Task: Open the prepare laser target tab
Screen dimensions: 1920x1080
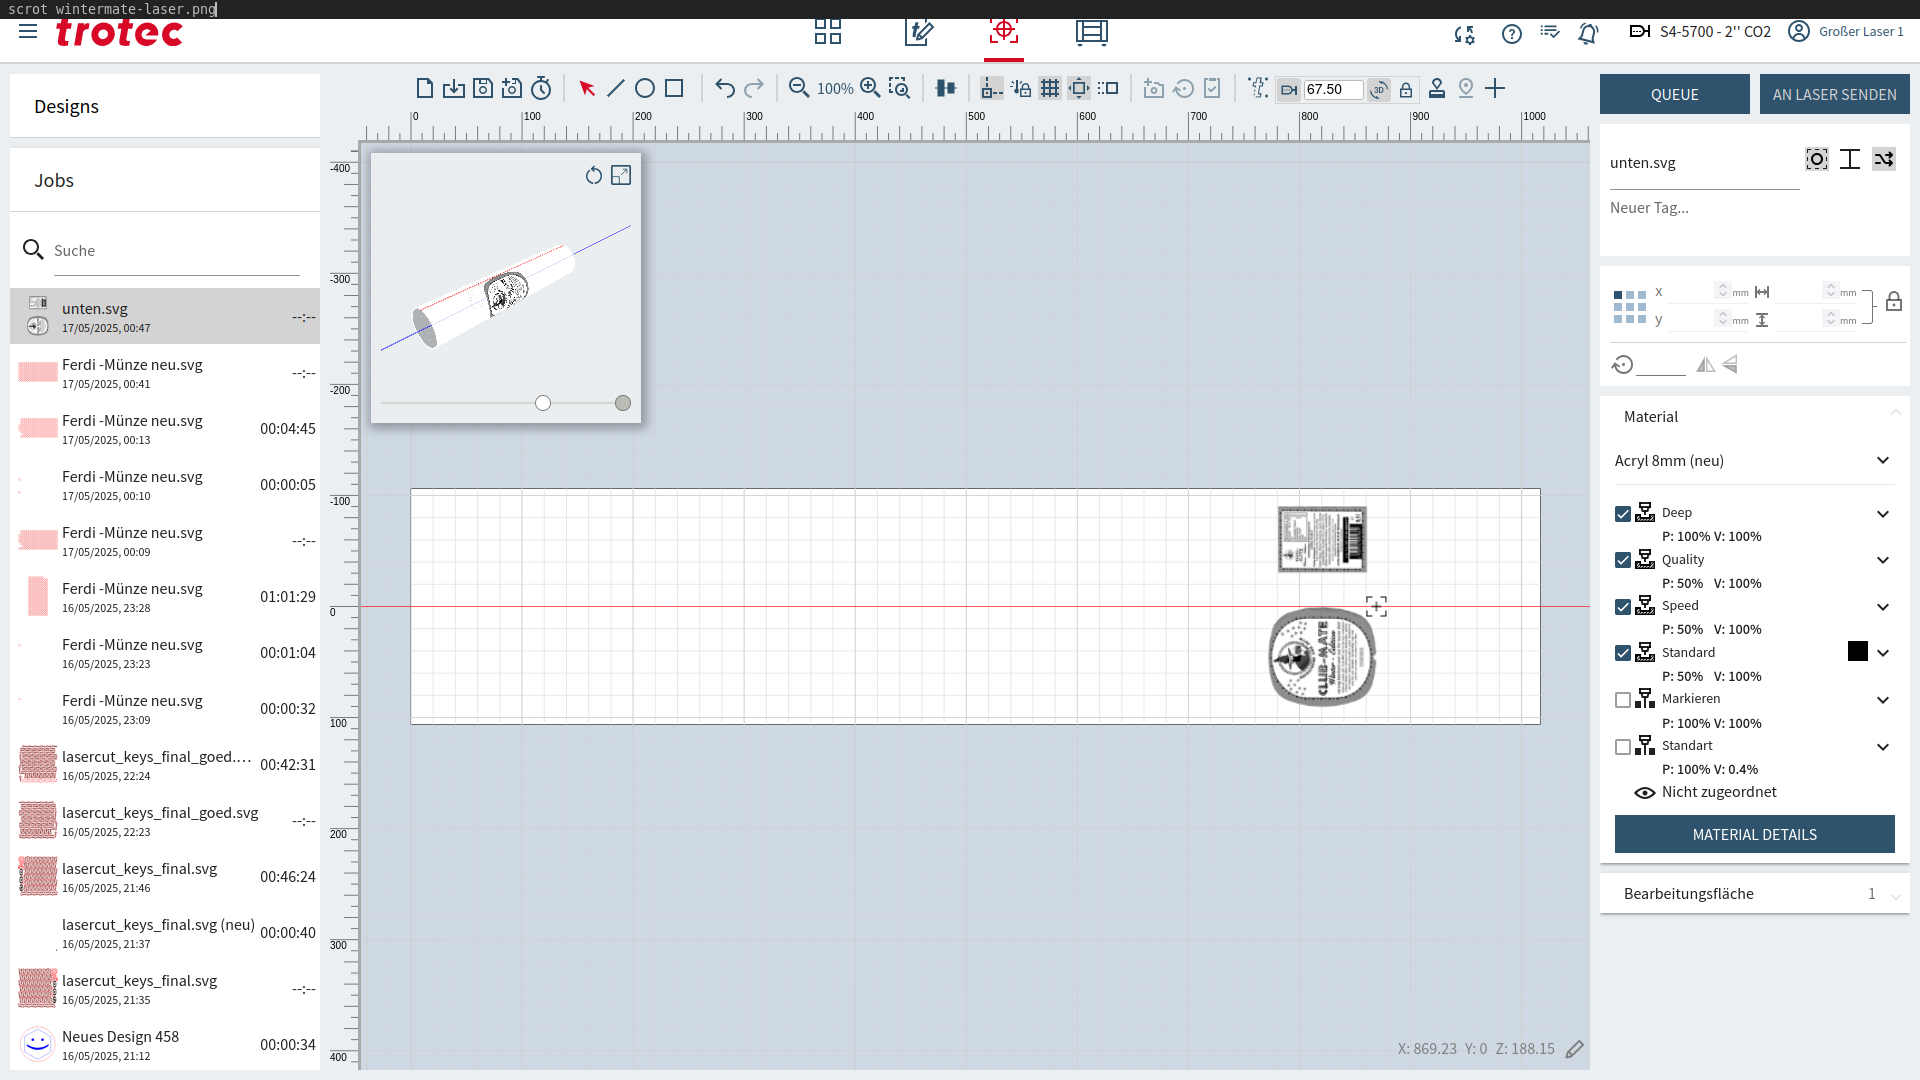Action: [x=1004, y=31]
